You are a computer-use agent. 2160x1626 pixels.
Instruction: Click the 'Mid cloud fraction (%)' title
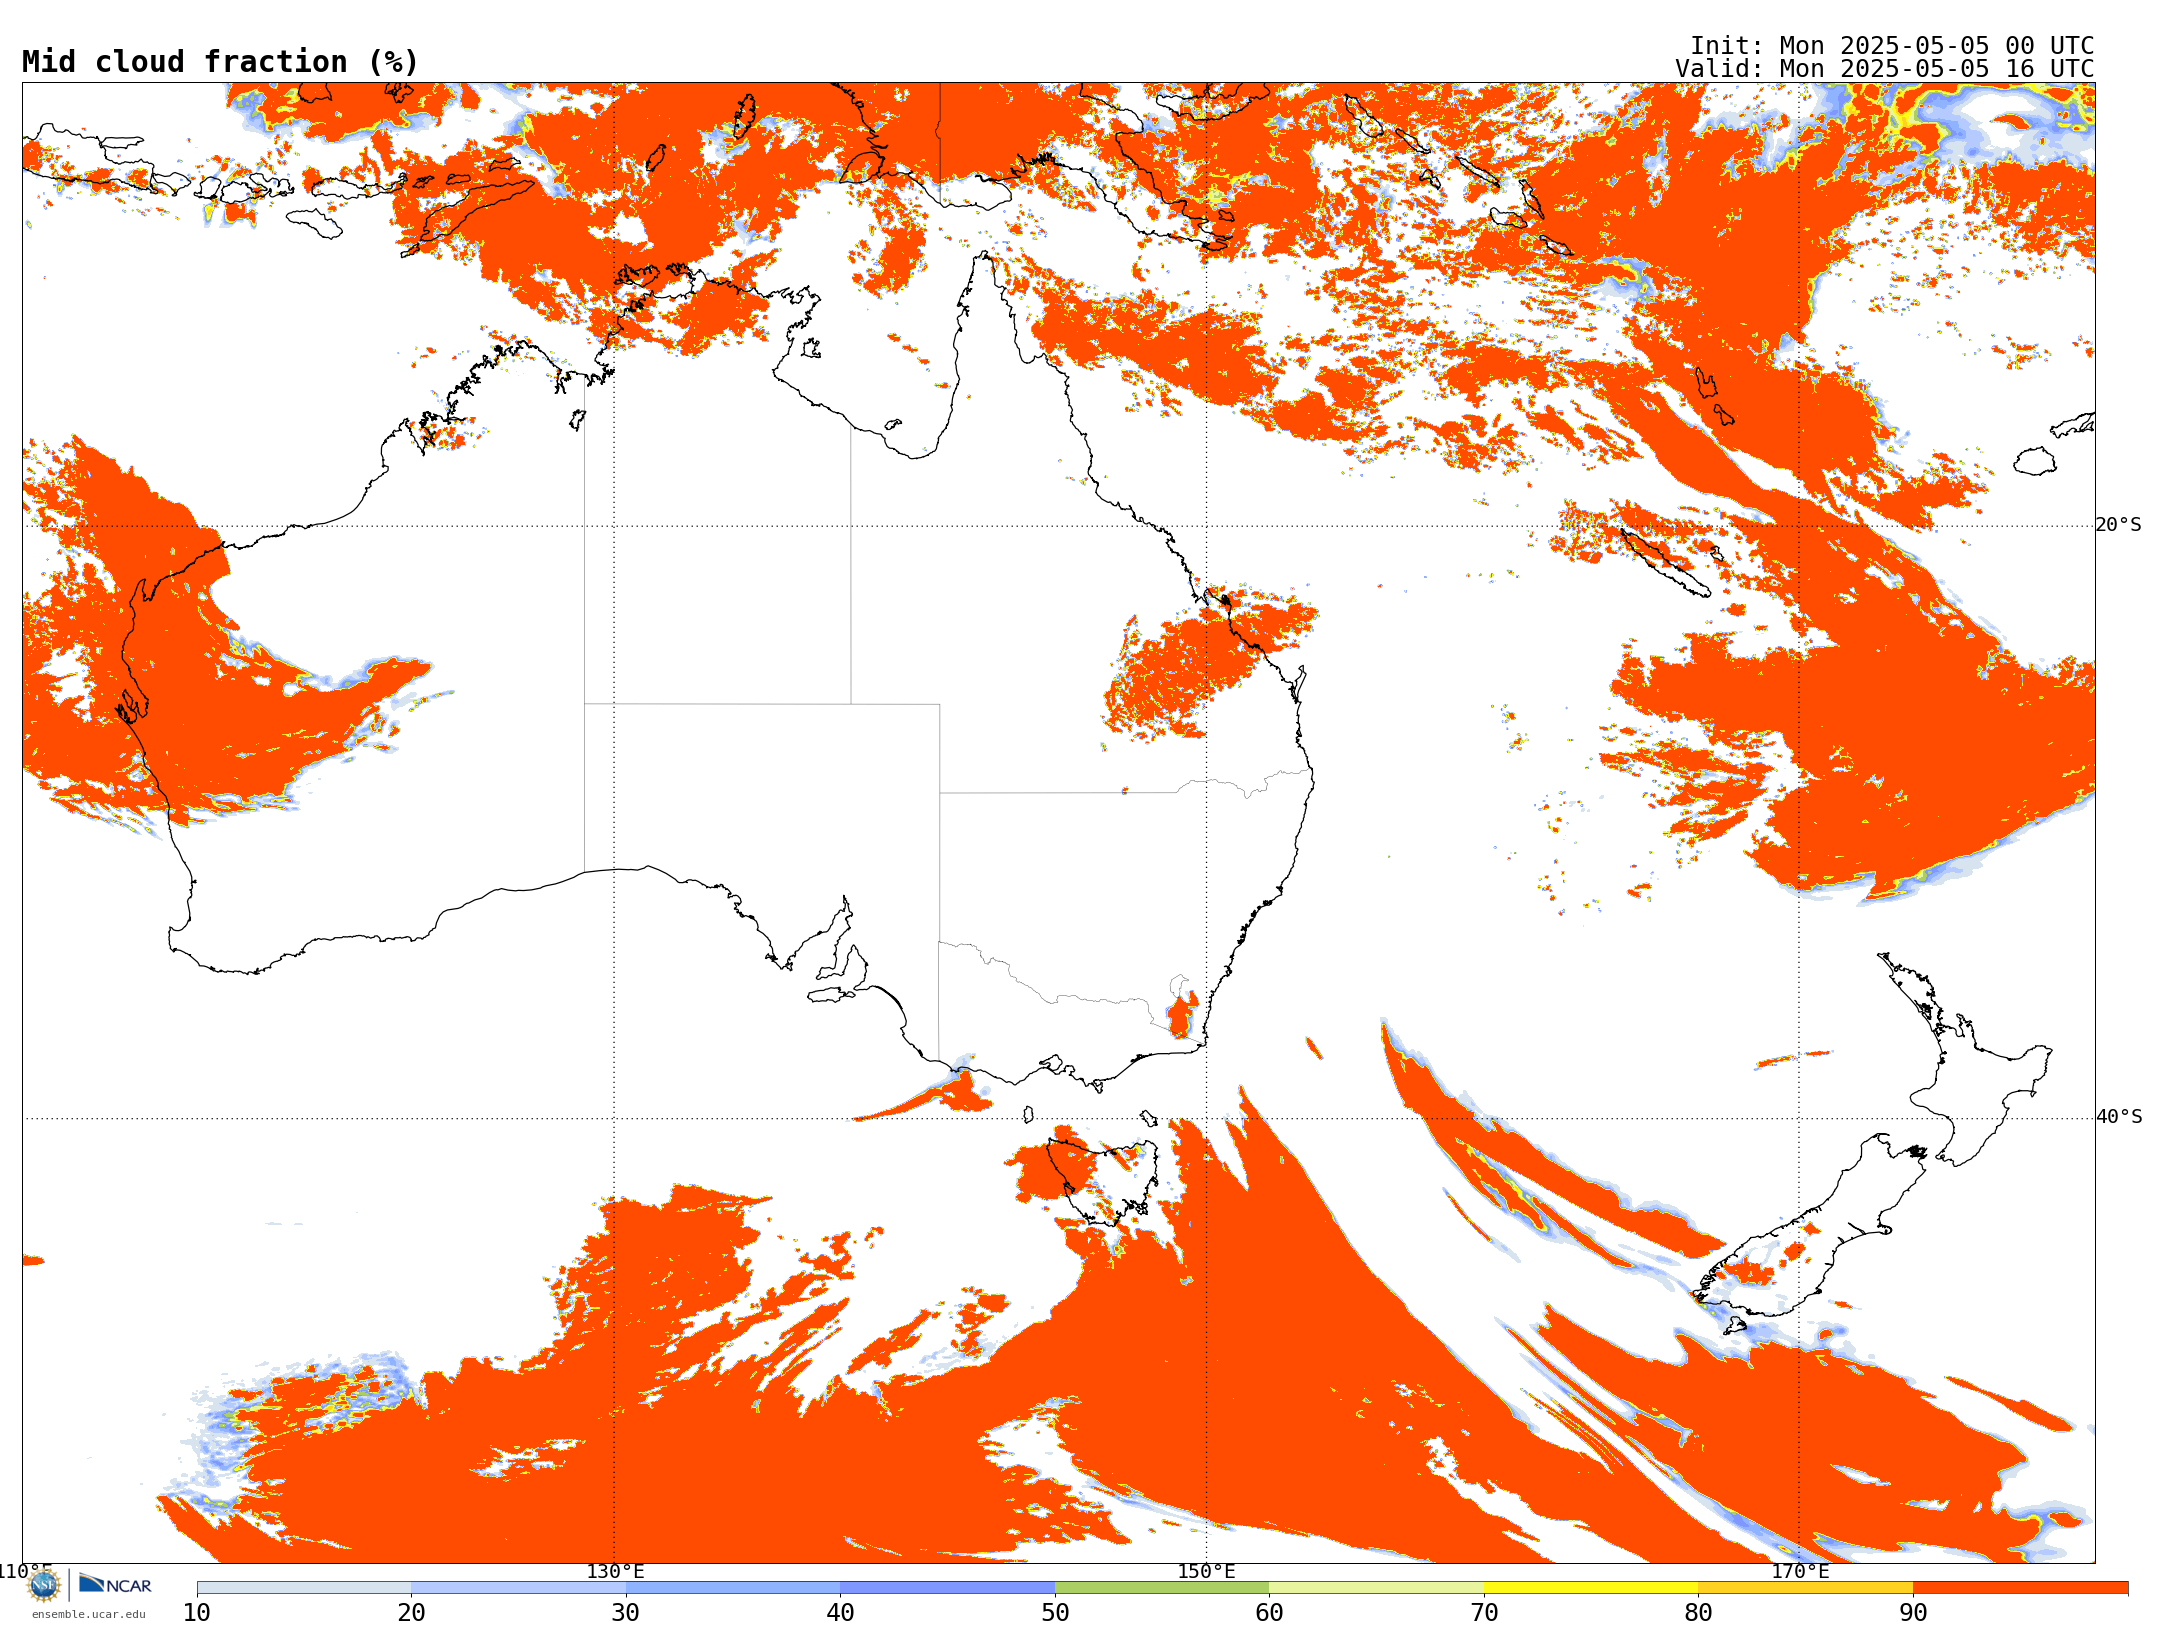[220, 62]
